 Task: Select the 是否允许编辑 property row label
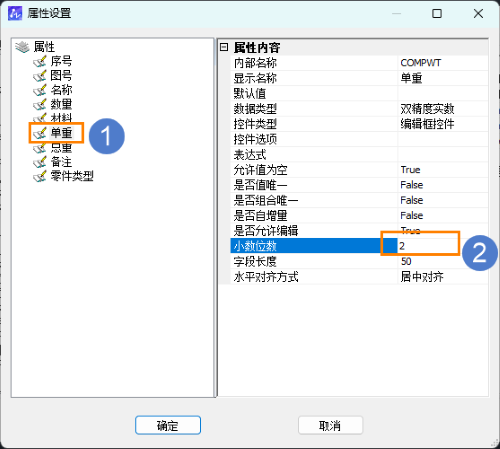point(266,231)
